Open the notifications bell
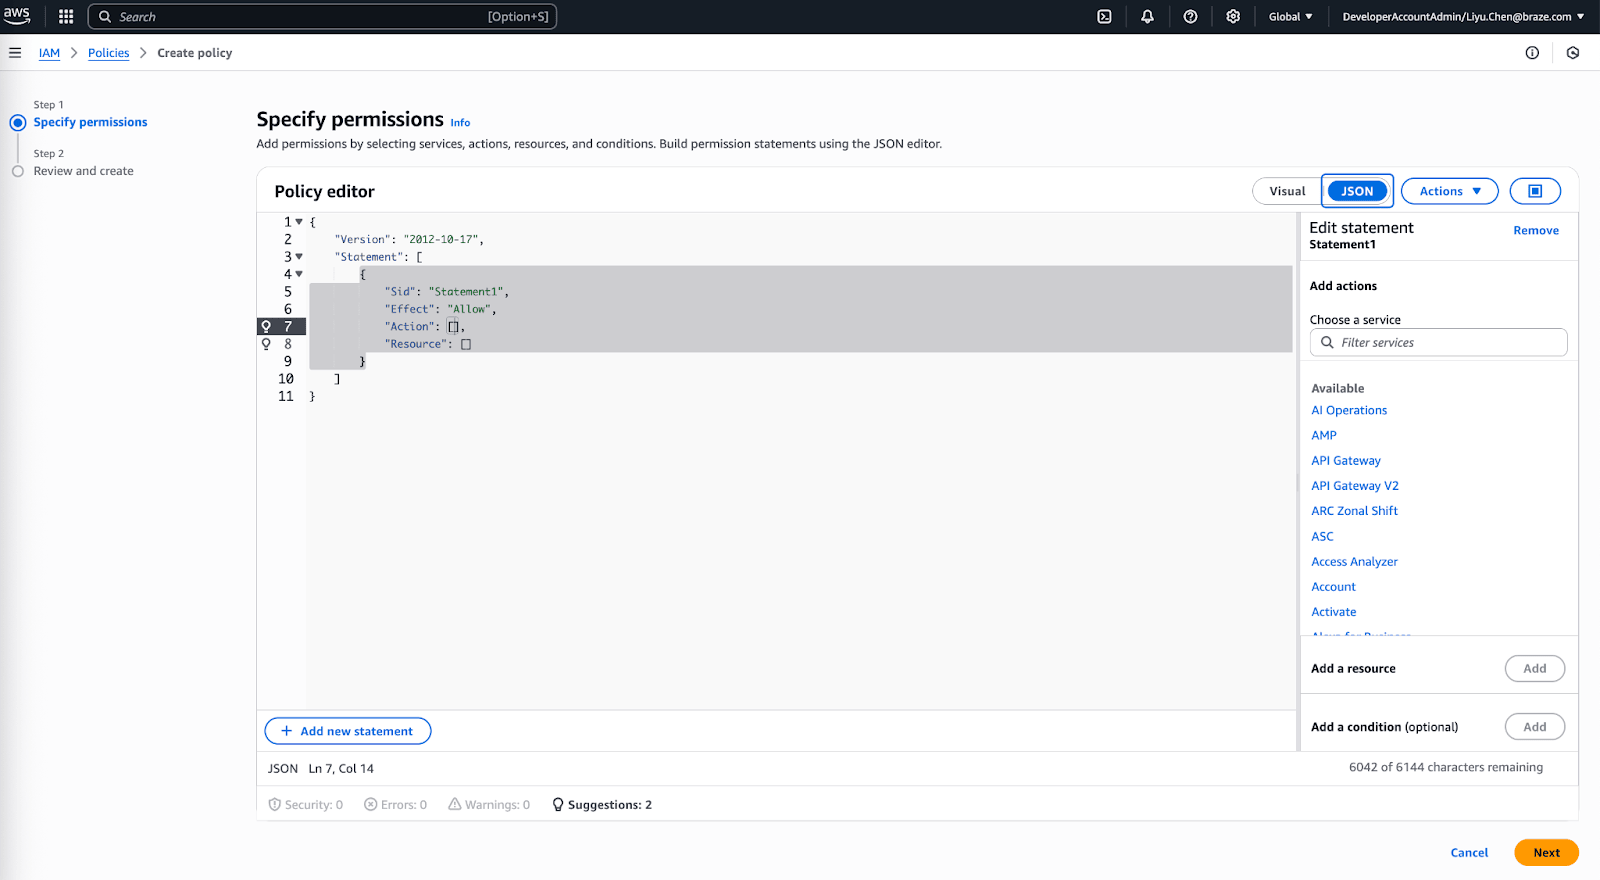This screenshot has width=1600, height=880. click(x=1147, y=17)
